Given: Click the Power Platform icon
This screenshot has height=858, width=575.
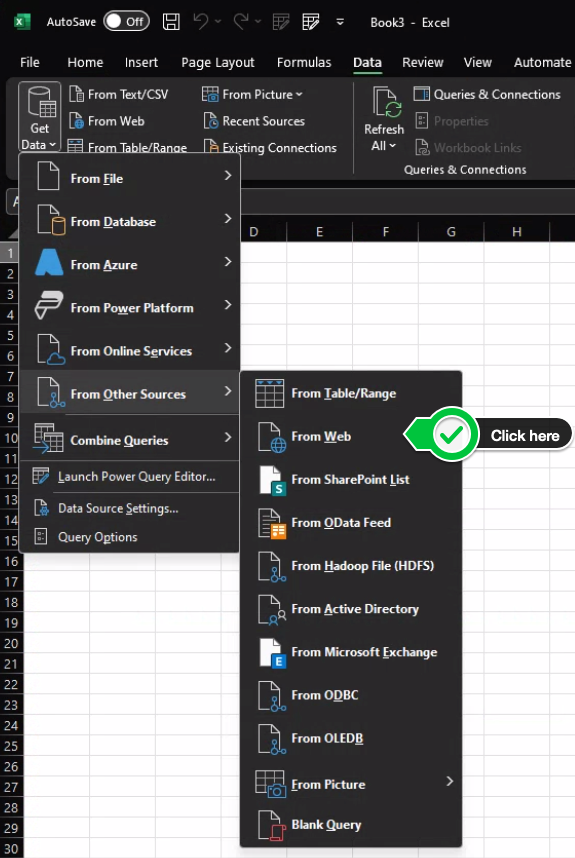Looking at the screenshot, I should tap(49, 305).
